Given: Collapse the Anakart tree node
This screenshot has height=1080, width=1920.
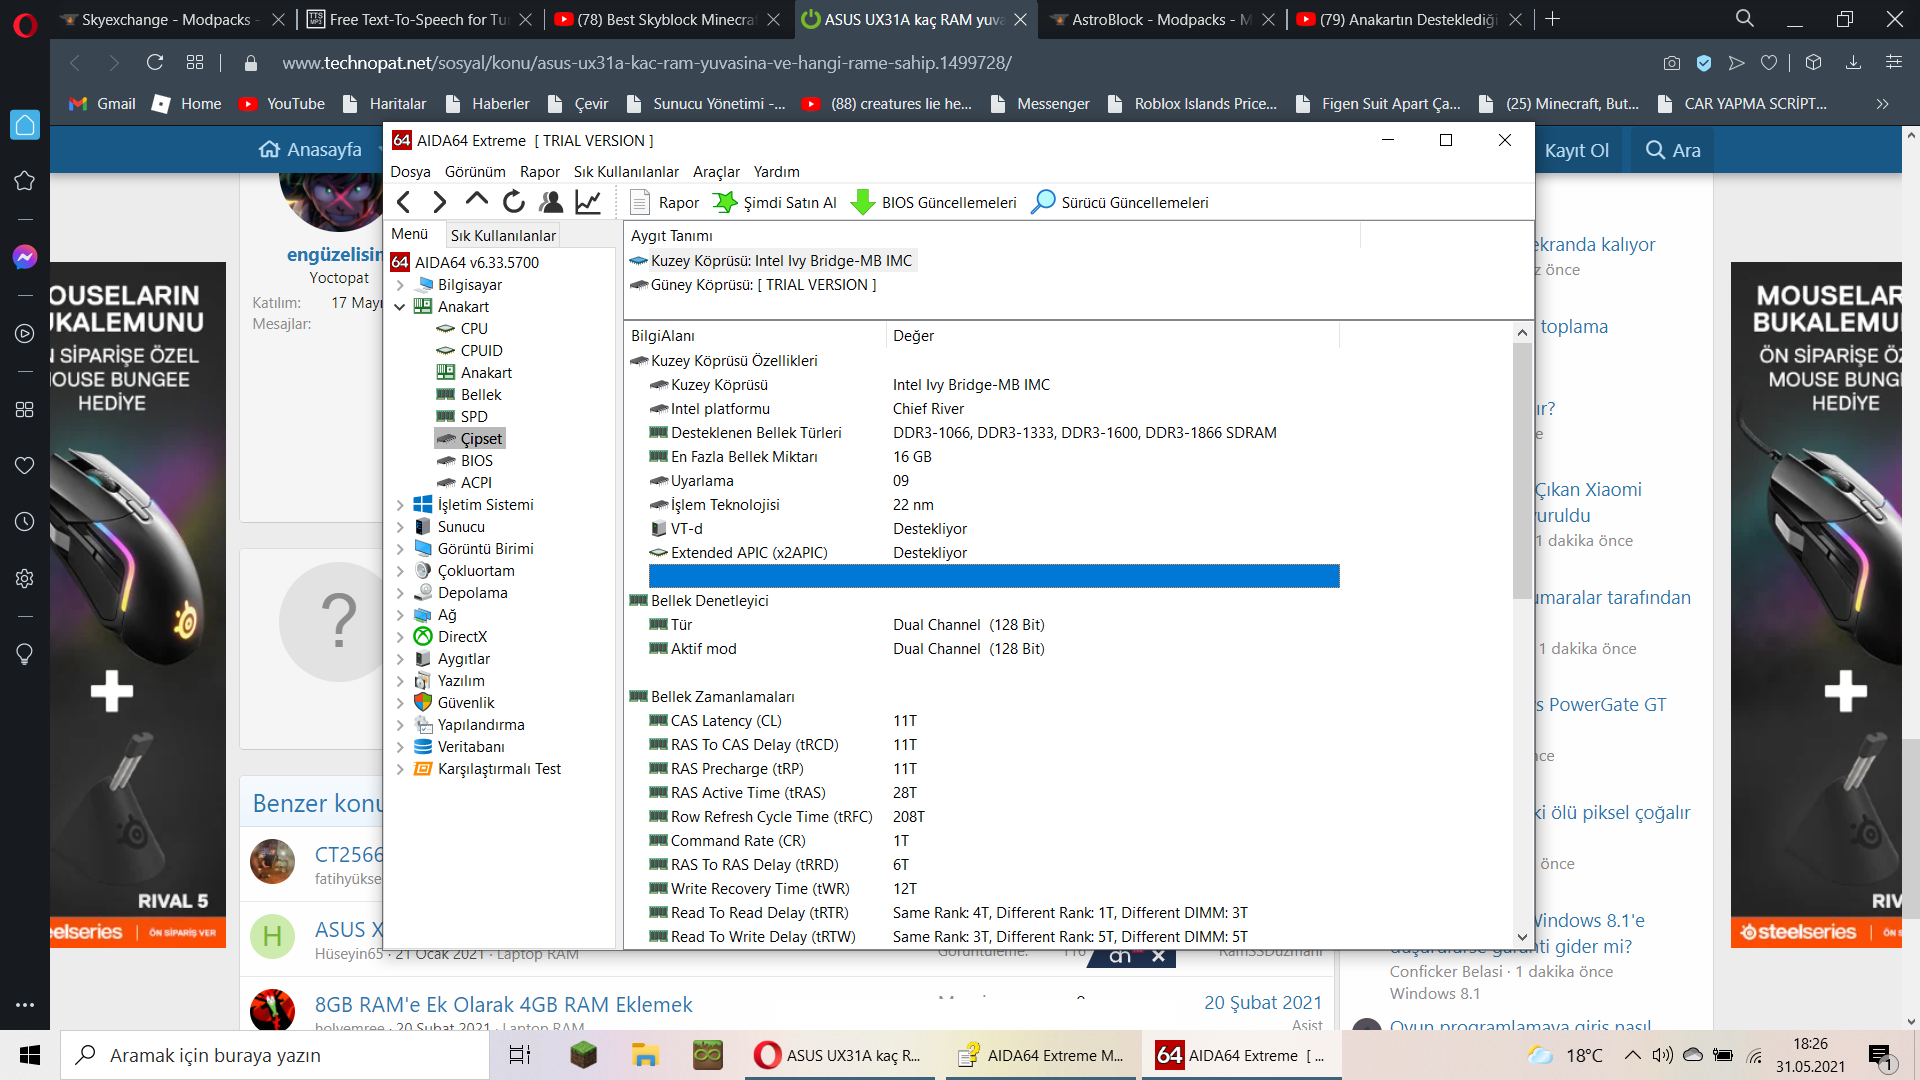Looking at the screenshot, I should click(400, 307).
